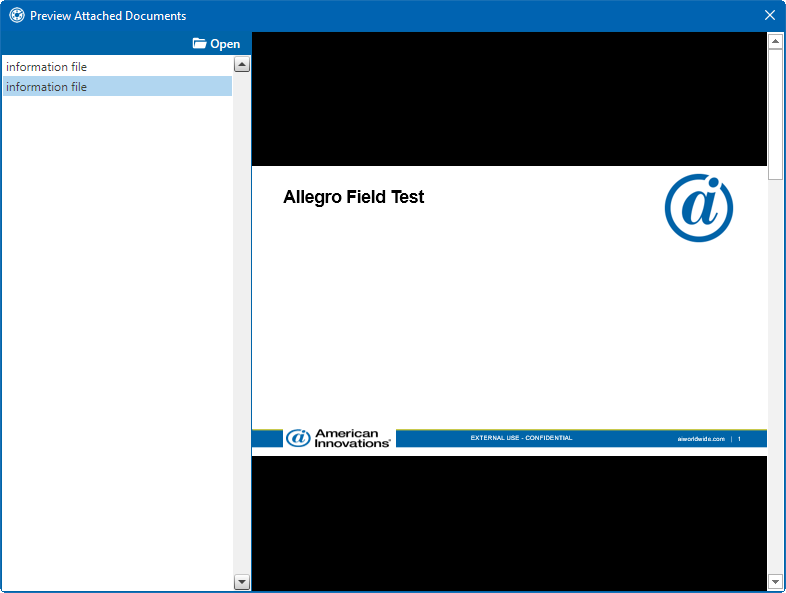This screenshot has height=593, width=786.
Task: Click the American Innovations footer logo
Action: (339, 438)
